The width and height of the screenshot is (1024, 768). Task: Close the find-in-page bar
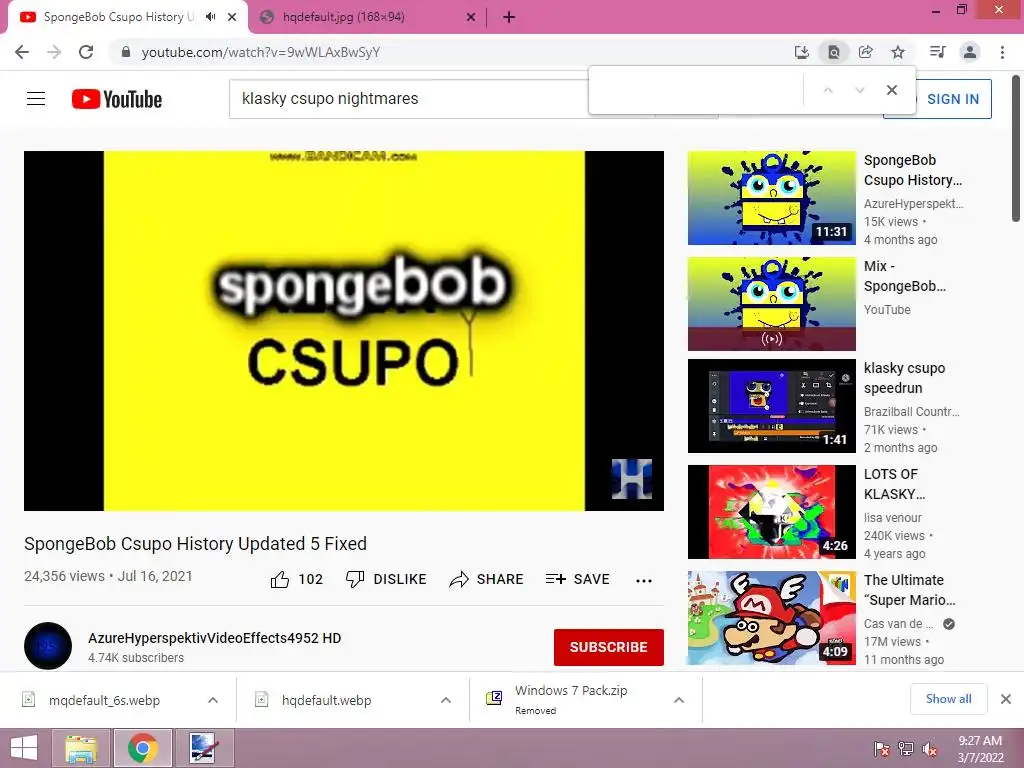tap(891, 90)
